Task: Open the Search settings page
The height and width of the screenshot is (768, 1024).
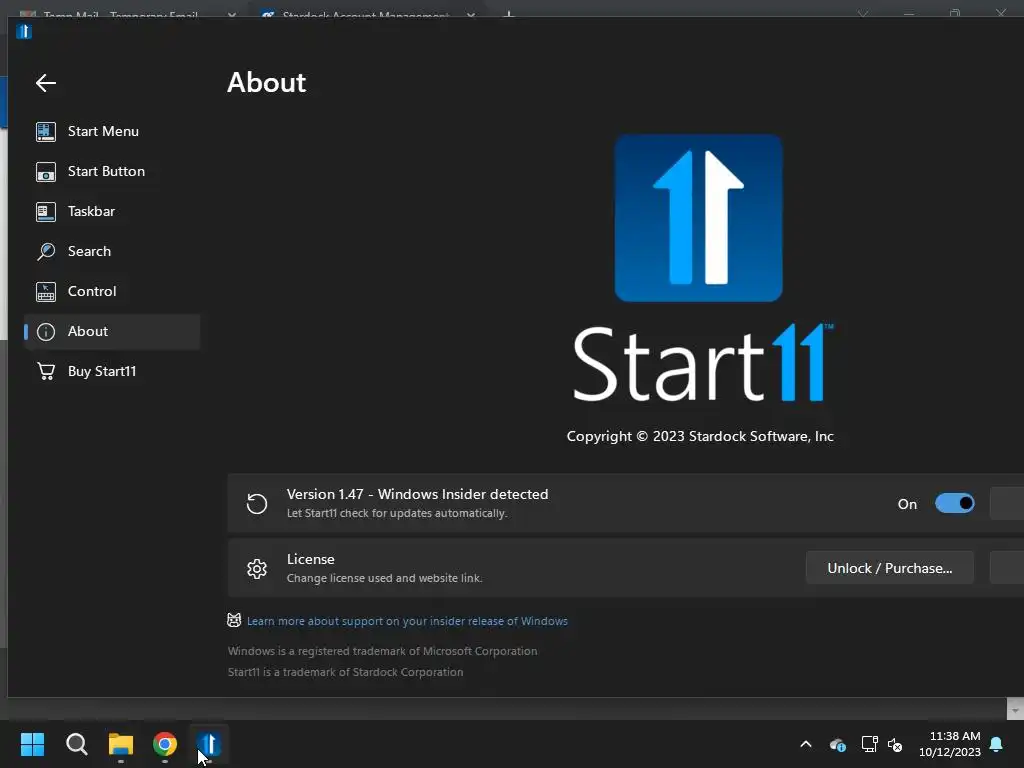Action: pos(112,251)
